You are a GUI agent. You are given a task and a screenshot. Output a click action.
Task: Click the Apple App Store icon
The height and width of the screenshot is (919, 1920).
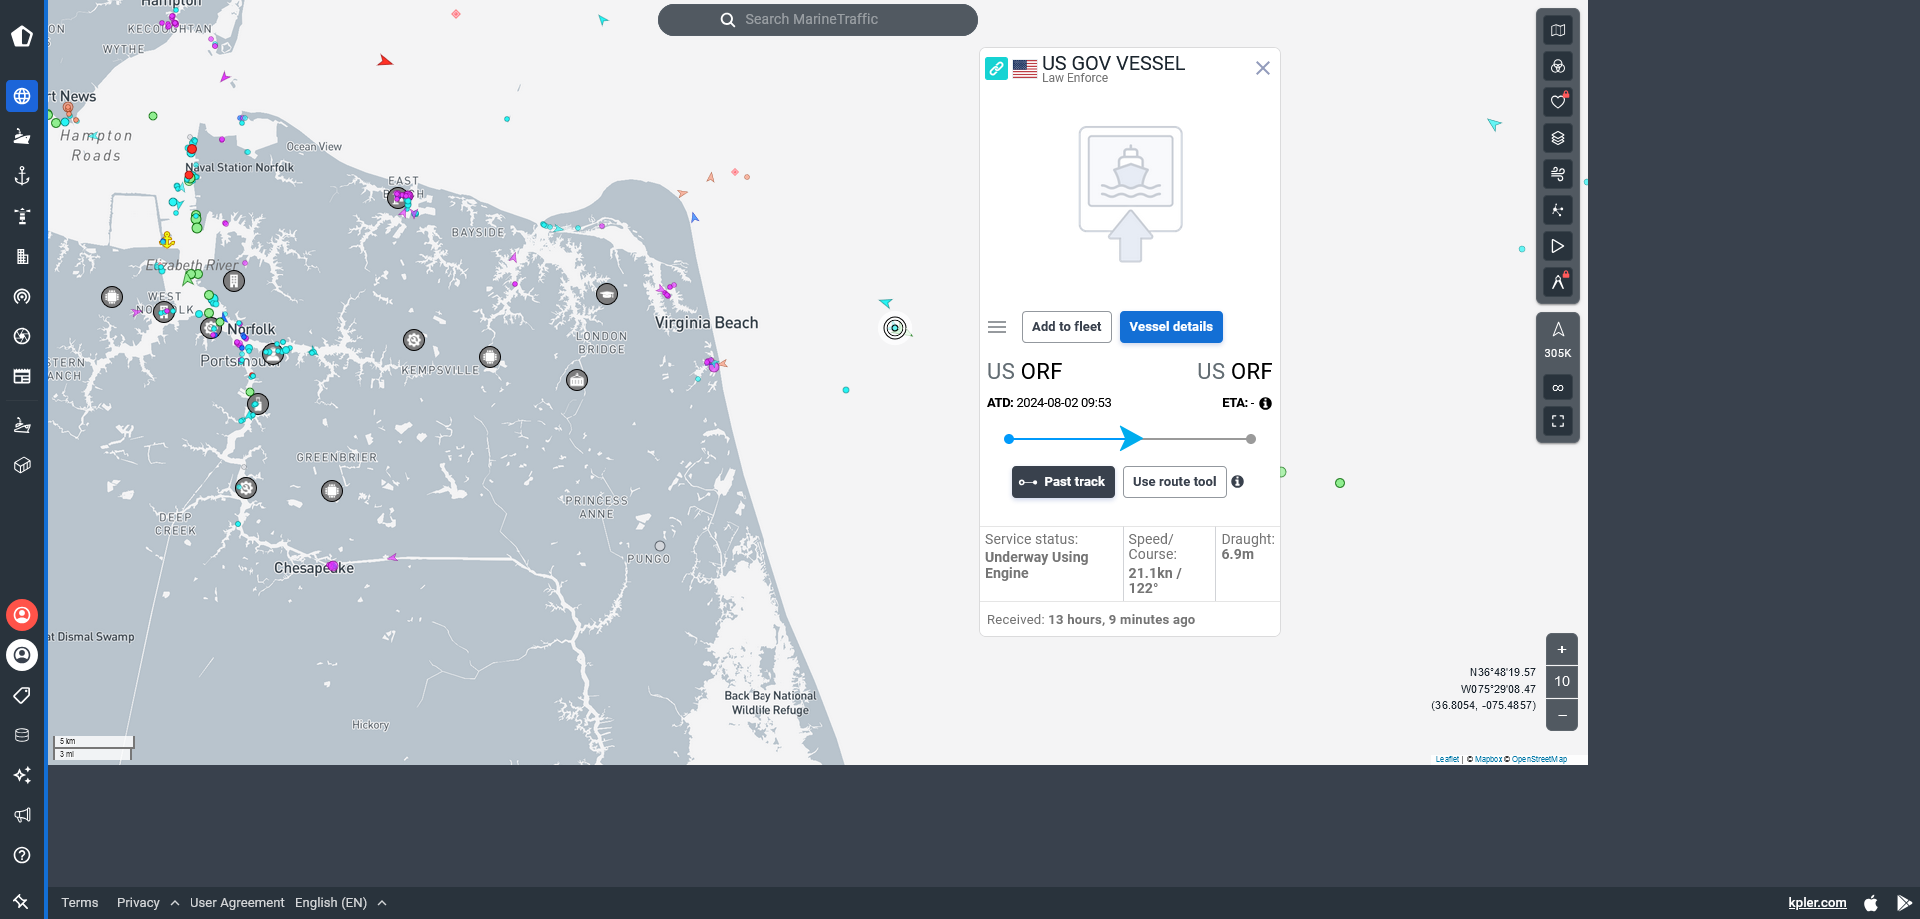tap(1871, 903)
